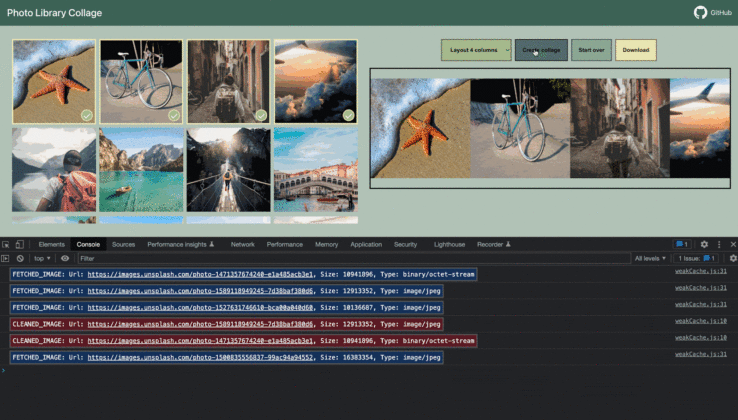This screenshot has width=738, height=420.
Task: Click the messages badge icon showing 1
Action: coord(682,244)
